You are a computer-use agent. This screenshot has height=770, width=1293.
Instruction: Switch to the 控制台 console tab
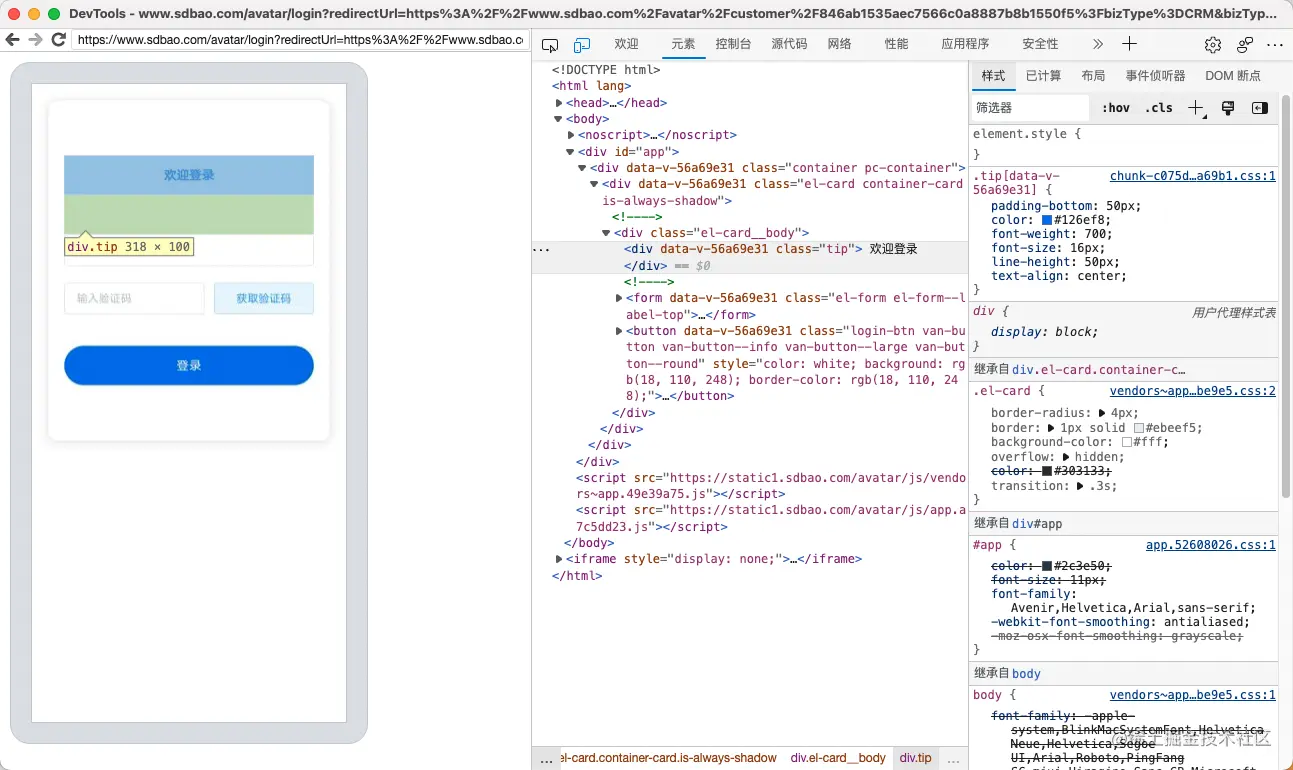click(x=733, y=45)
